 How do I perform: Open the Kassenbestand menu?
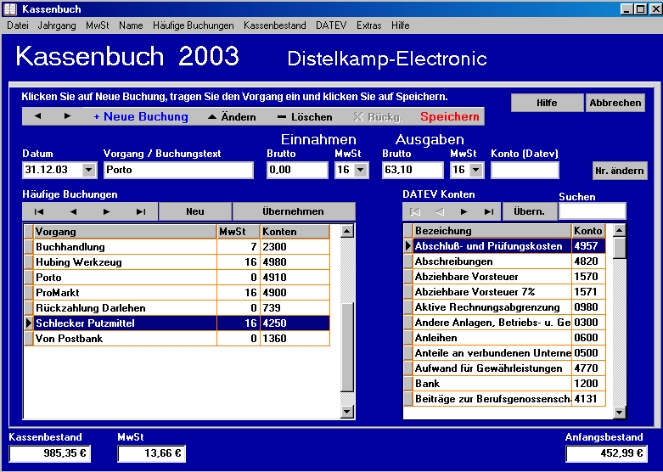tap(276, 24)
